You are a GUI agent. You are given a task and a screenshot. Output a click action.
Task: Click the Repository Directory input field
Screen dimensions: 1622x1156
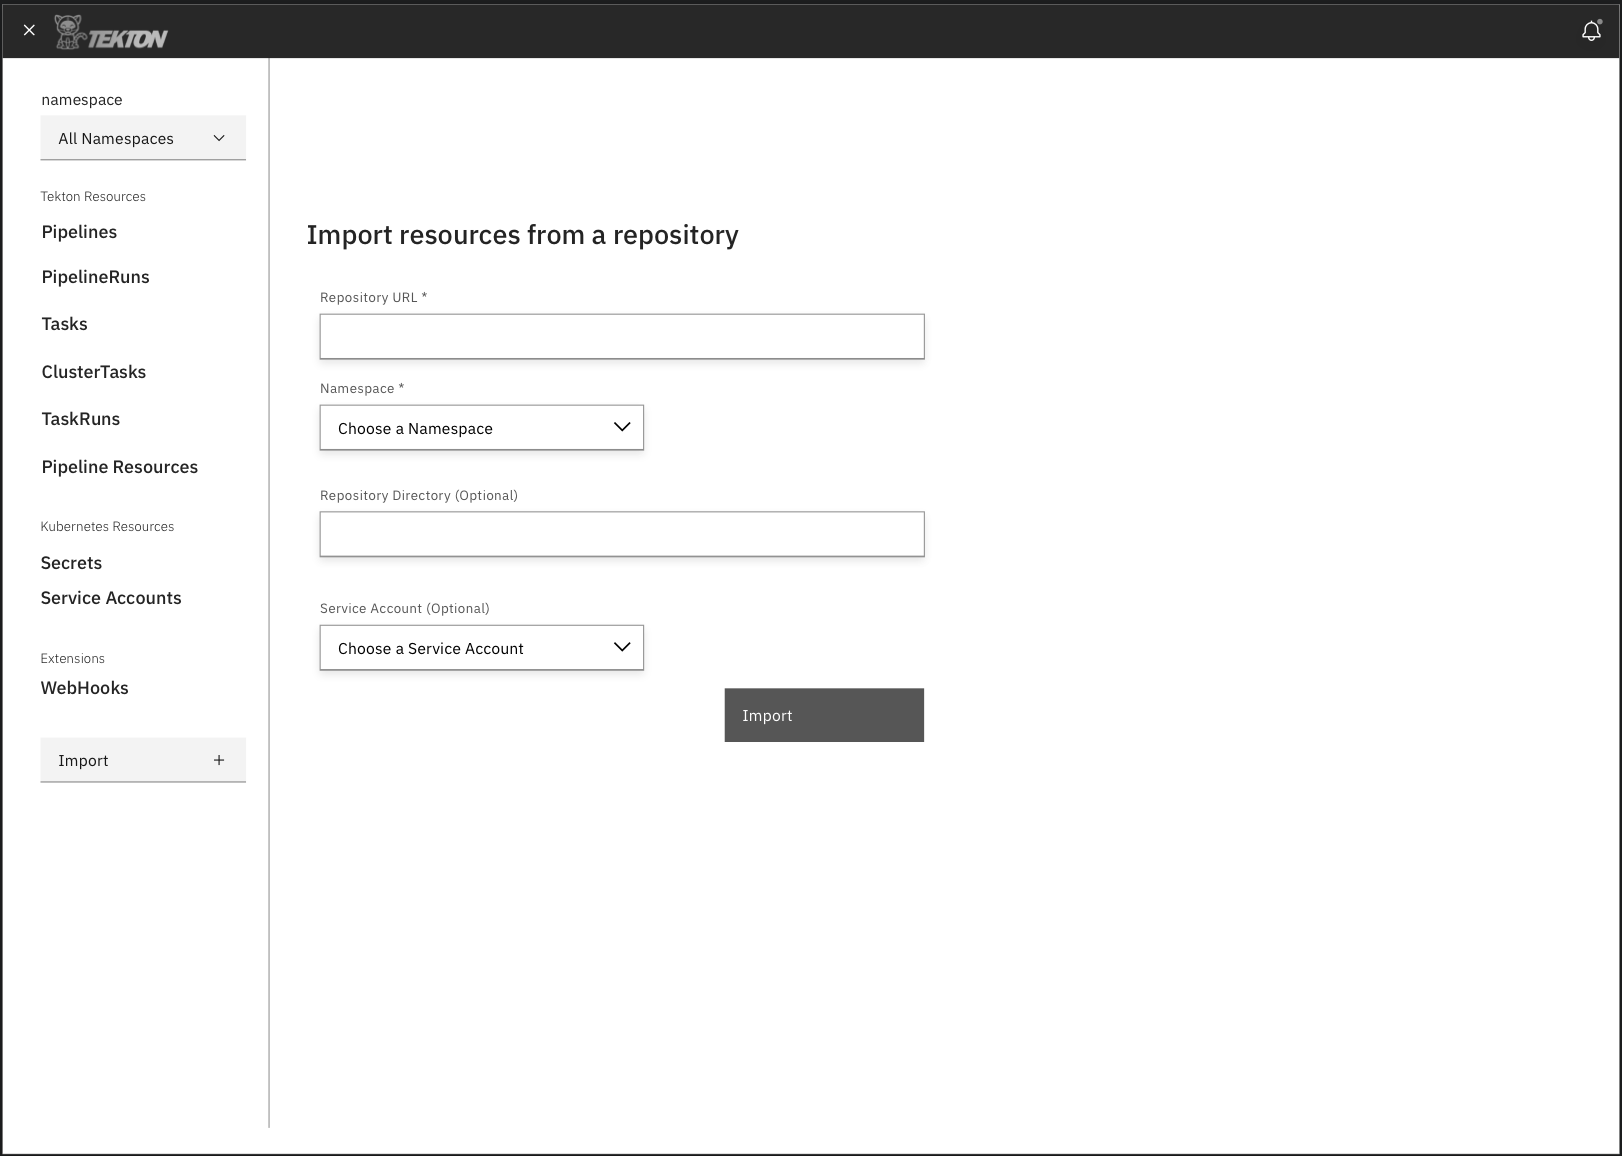tap(621, 534)
